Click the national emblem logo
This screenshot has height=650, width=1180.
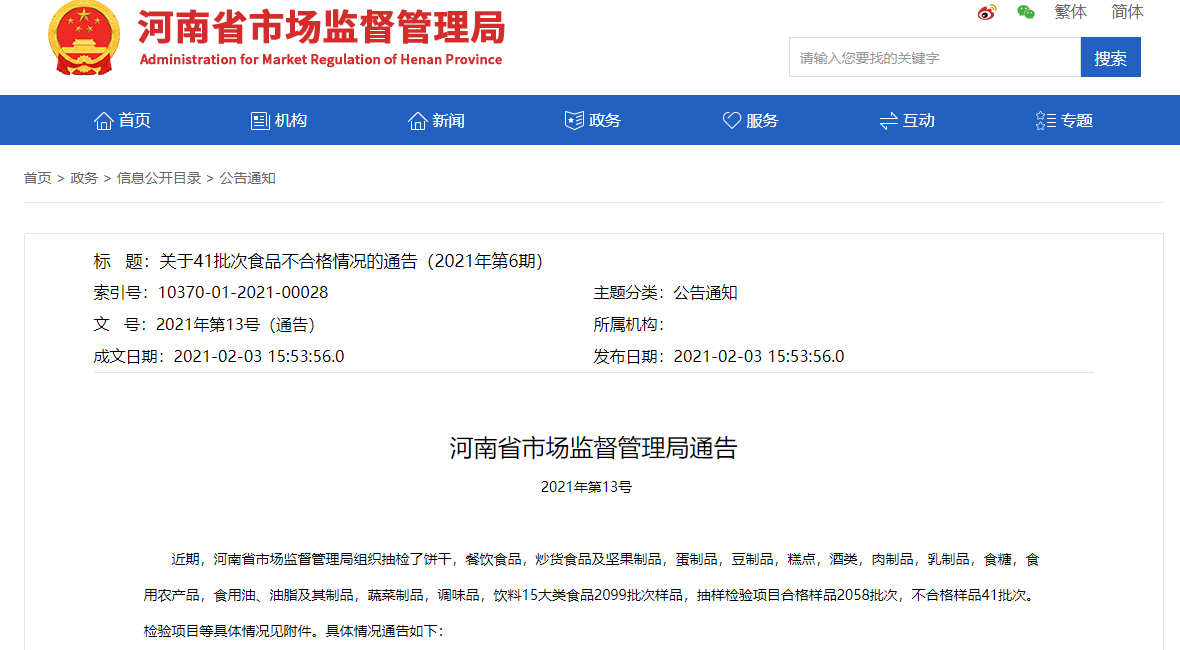[x=84, y=39]
